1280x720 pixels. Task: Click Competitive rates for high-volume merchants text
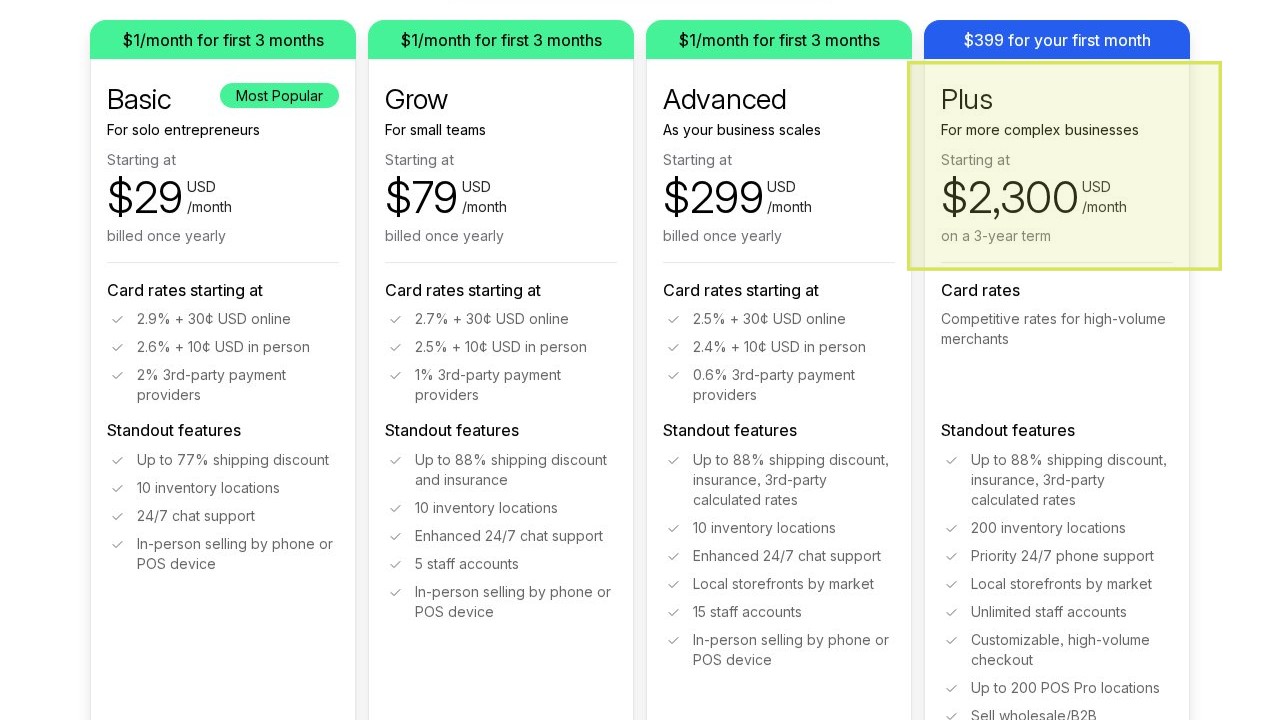(x=1052, y=329)
